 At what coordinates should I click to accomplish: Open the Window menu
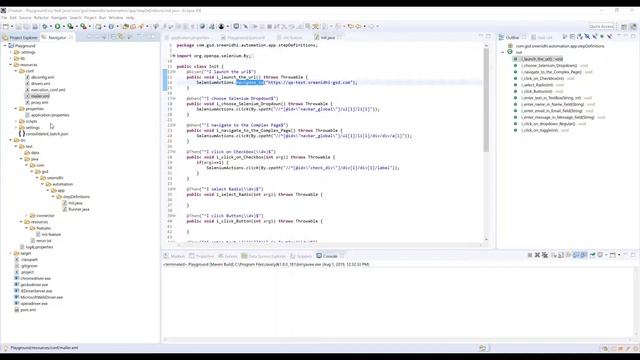116,18
